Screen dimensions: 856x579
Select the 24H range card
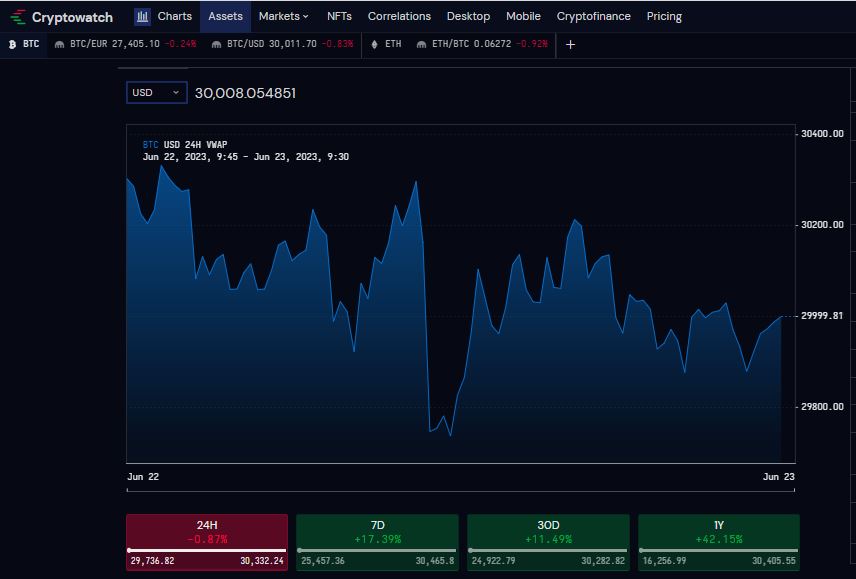coord(207,542)
